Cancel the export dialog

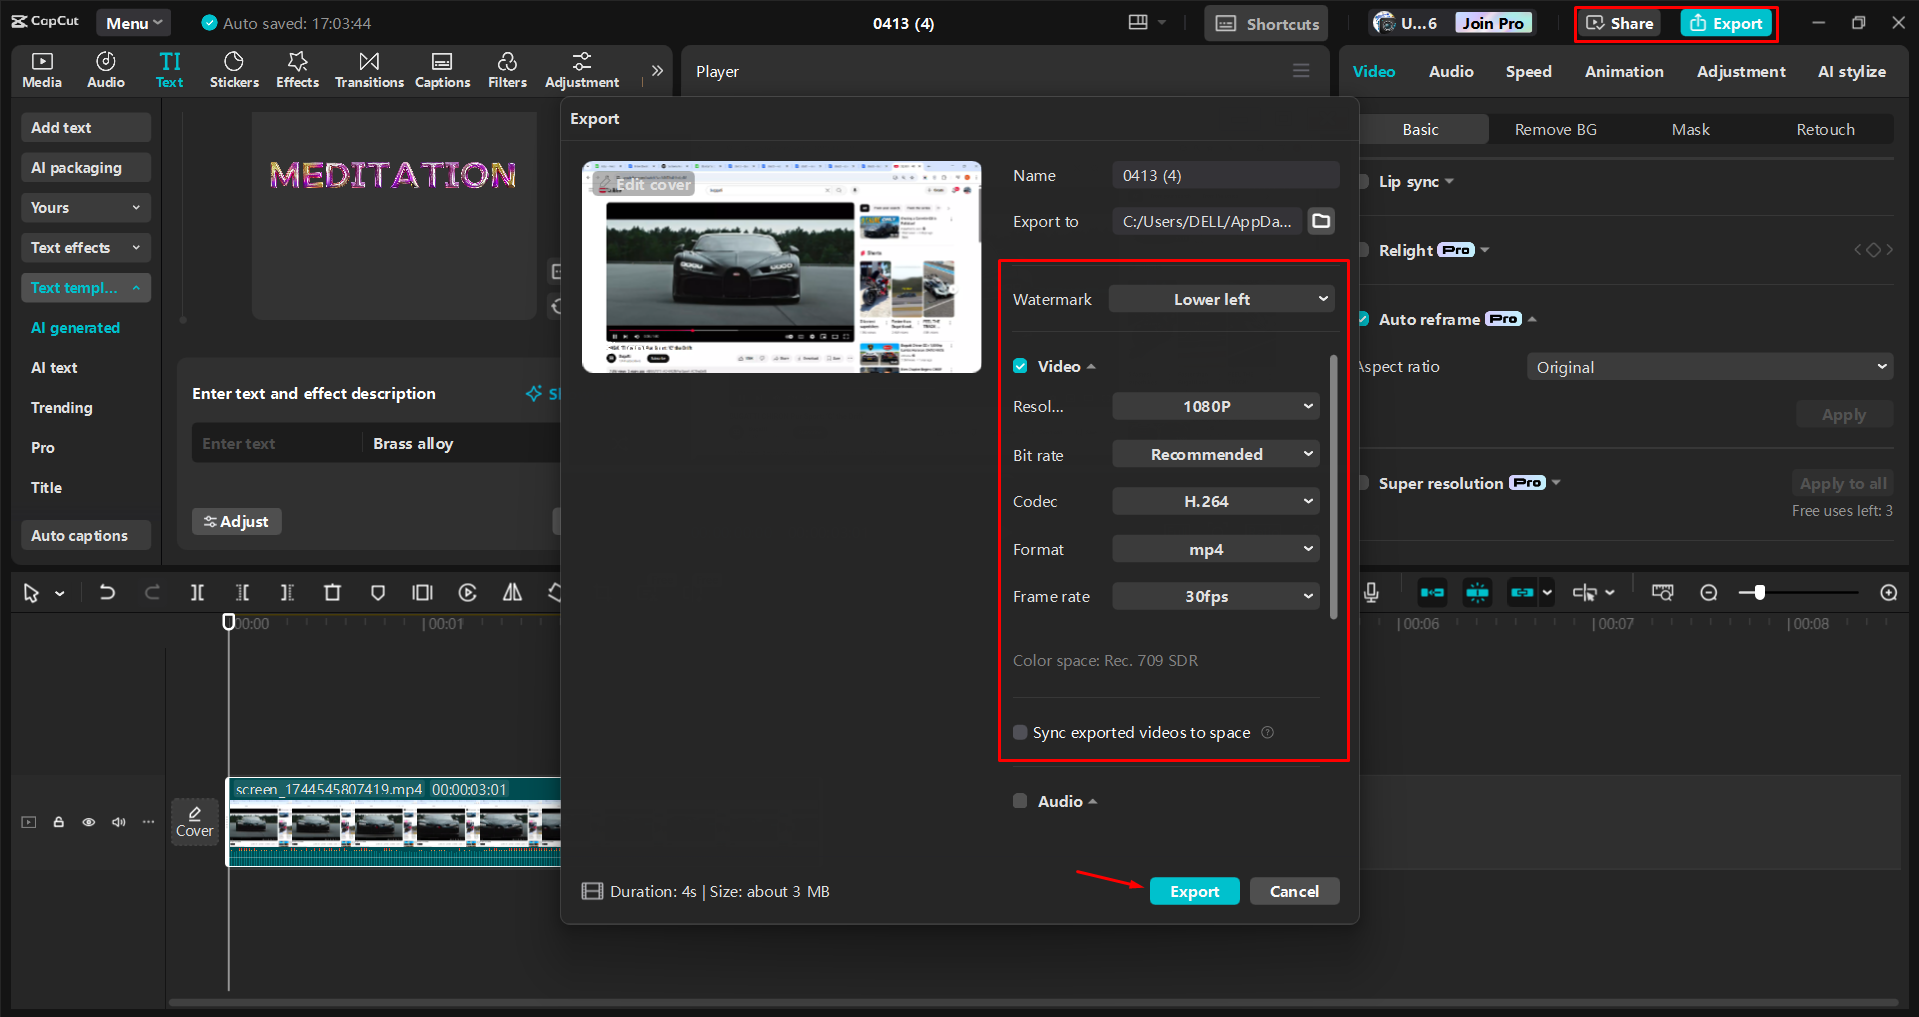coord(1294,891)
